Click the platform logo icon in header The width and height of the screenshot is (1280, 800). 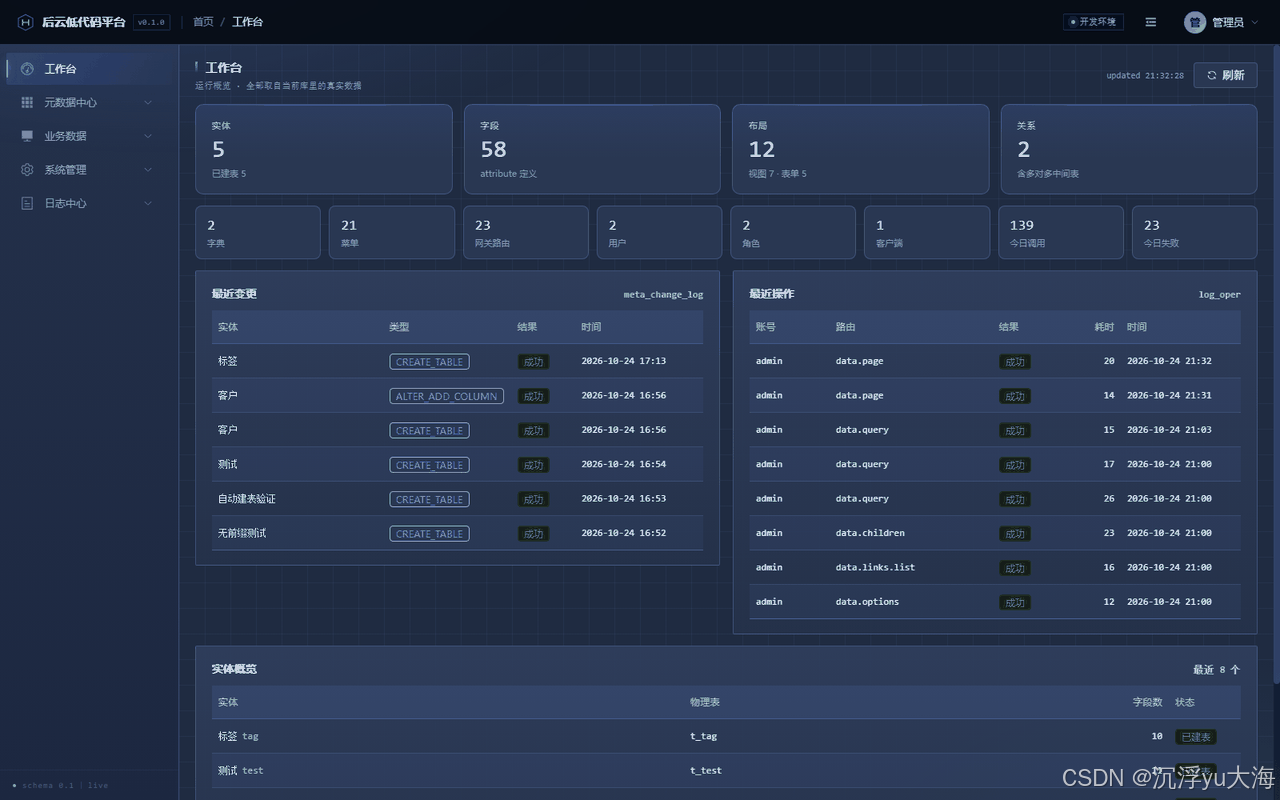coord(26,22)
